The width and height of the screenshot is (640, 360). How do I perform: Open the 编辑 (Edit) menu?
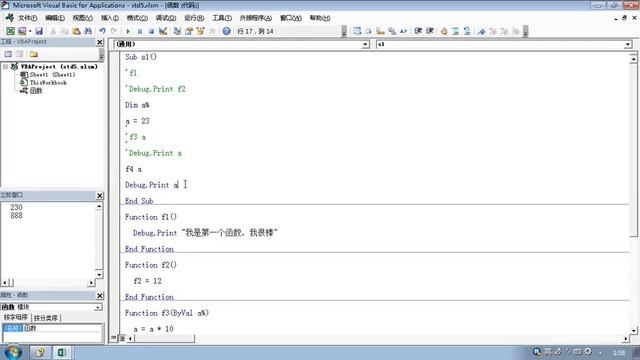(x=55, y=18)
